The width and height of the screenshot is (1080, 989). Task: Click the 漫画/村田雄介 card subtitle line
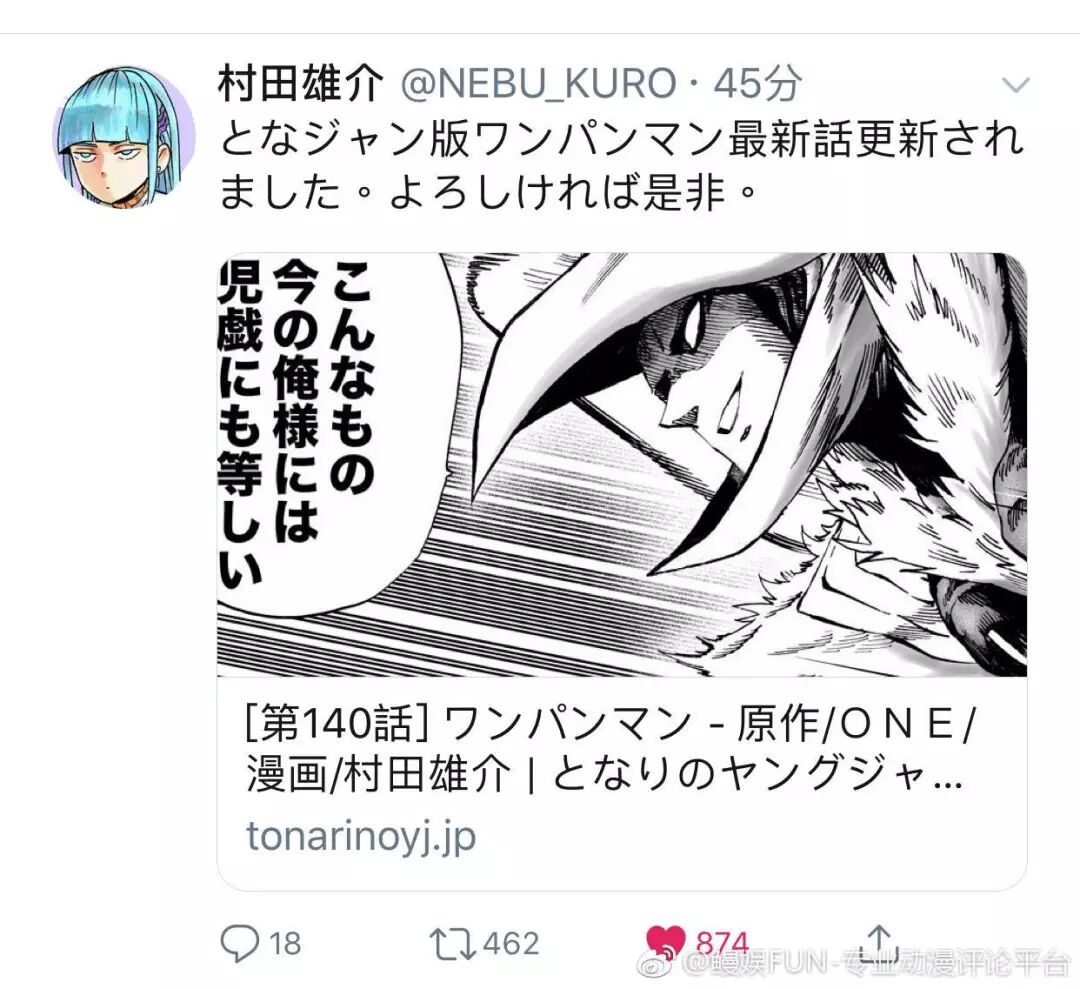pyautogui.click(x=603, y=774)
